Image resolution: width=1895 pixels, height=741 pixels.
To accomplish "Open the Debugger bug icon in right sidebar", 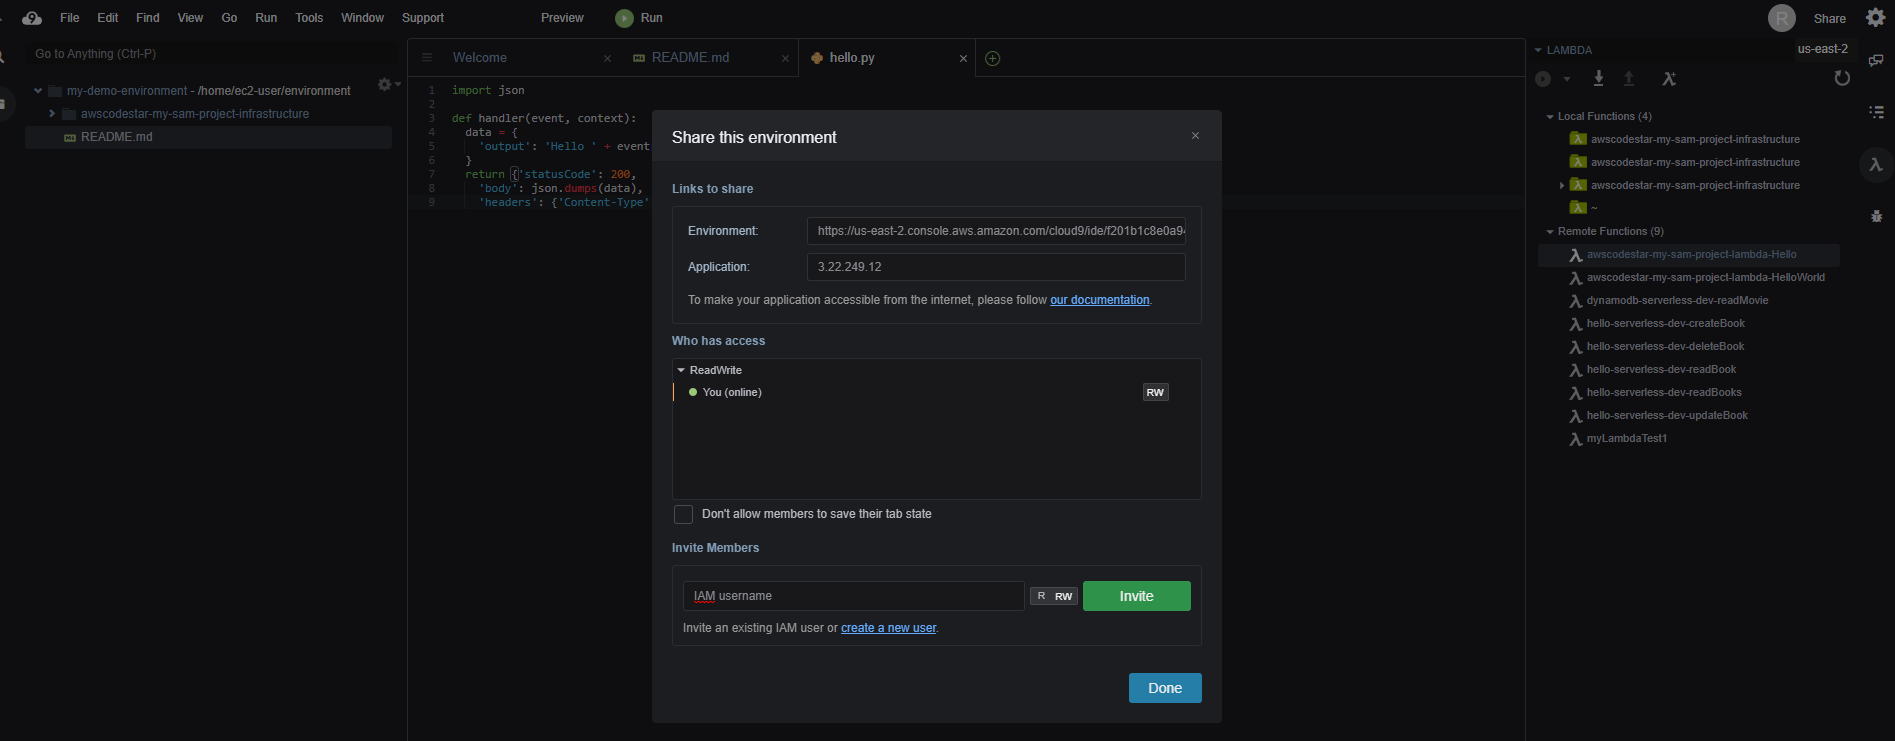I will pyautogui.click(x=1876, y=216).
